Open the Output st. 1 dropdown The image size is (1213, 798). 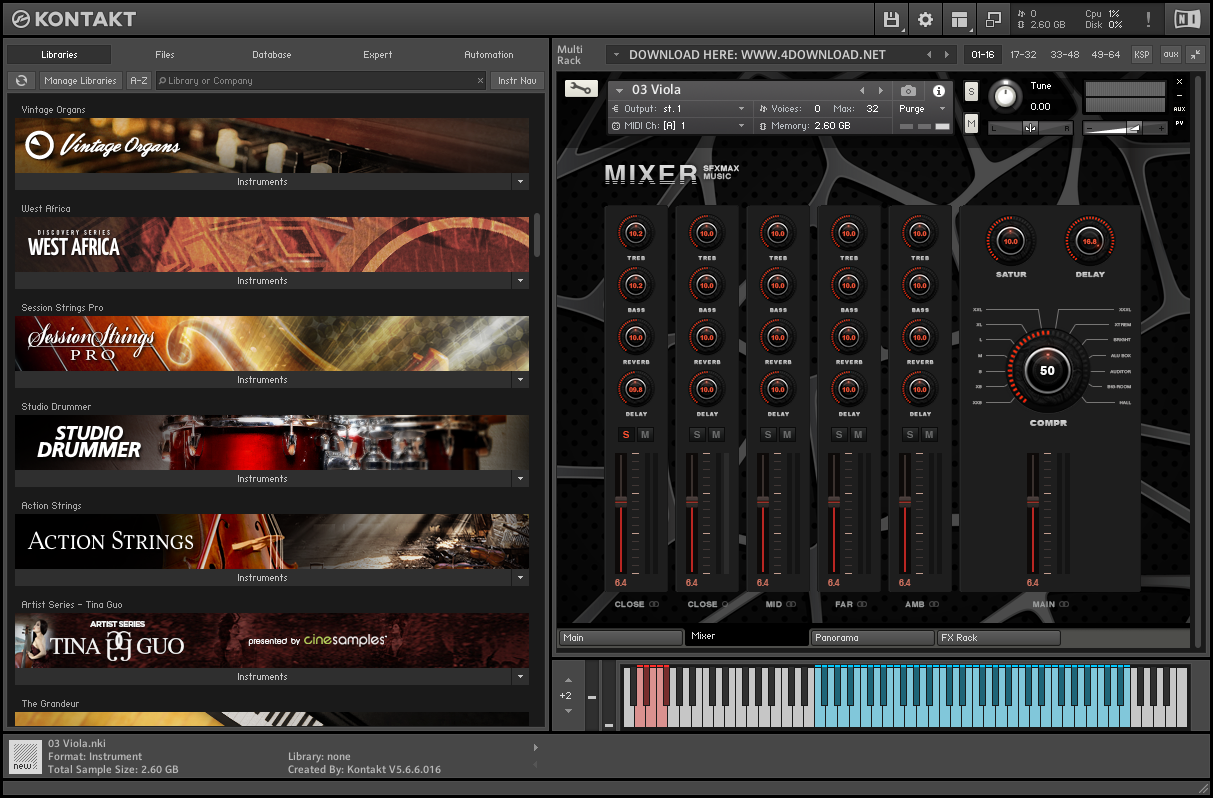pos(679,108)
